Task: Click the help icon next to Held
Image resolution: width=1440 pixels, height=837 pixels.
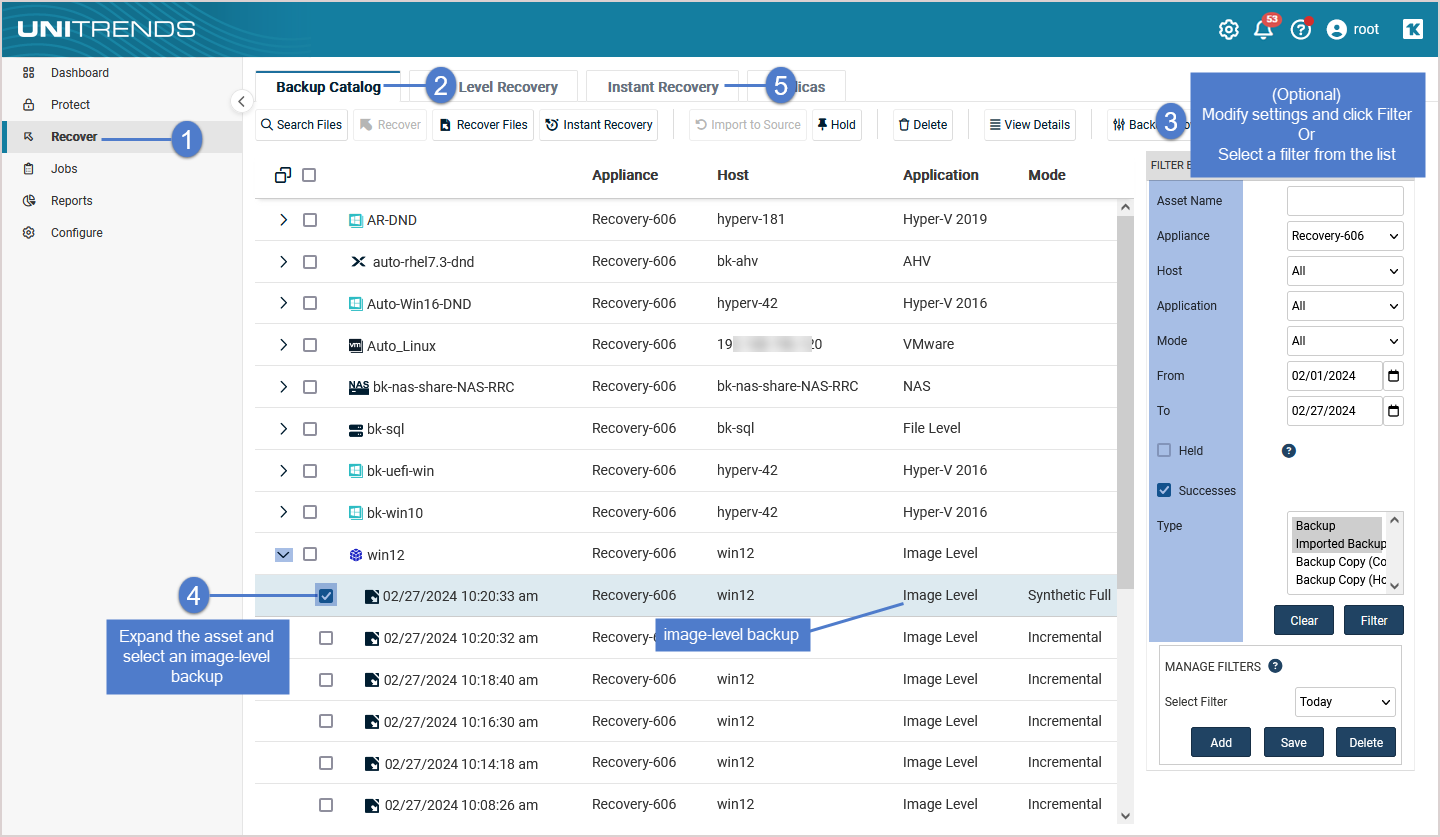Action: [x=1289, y=451]
